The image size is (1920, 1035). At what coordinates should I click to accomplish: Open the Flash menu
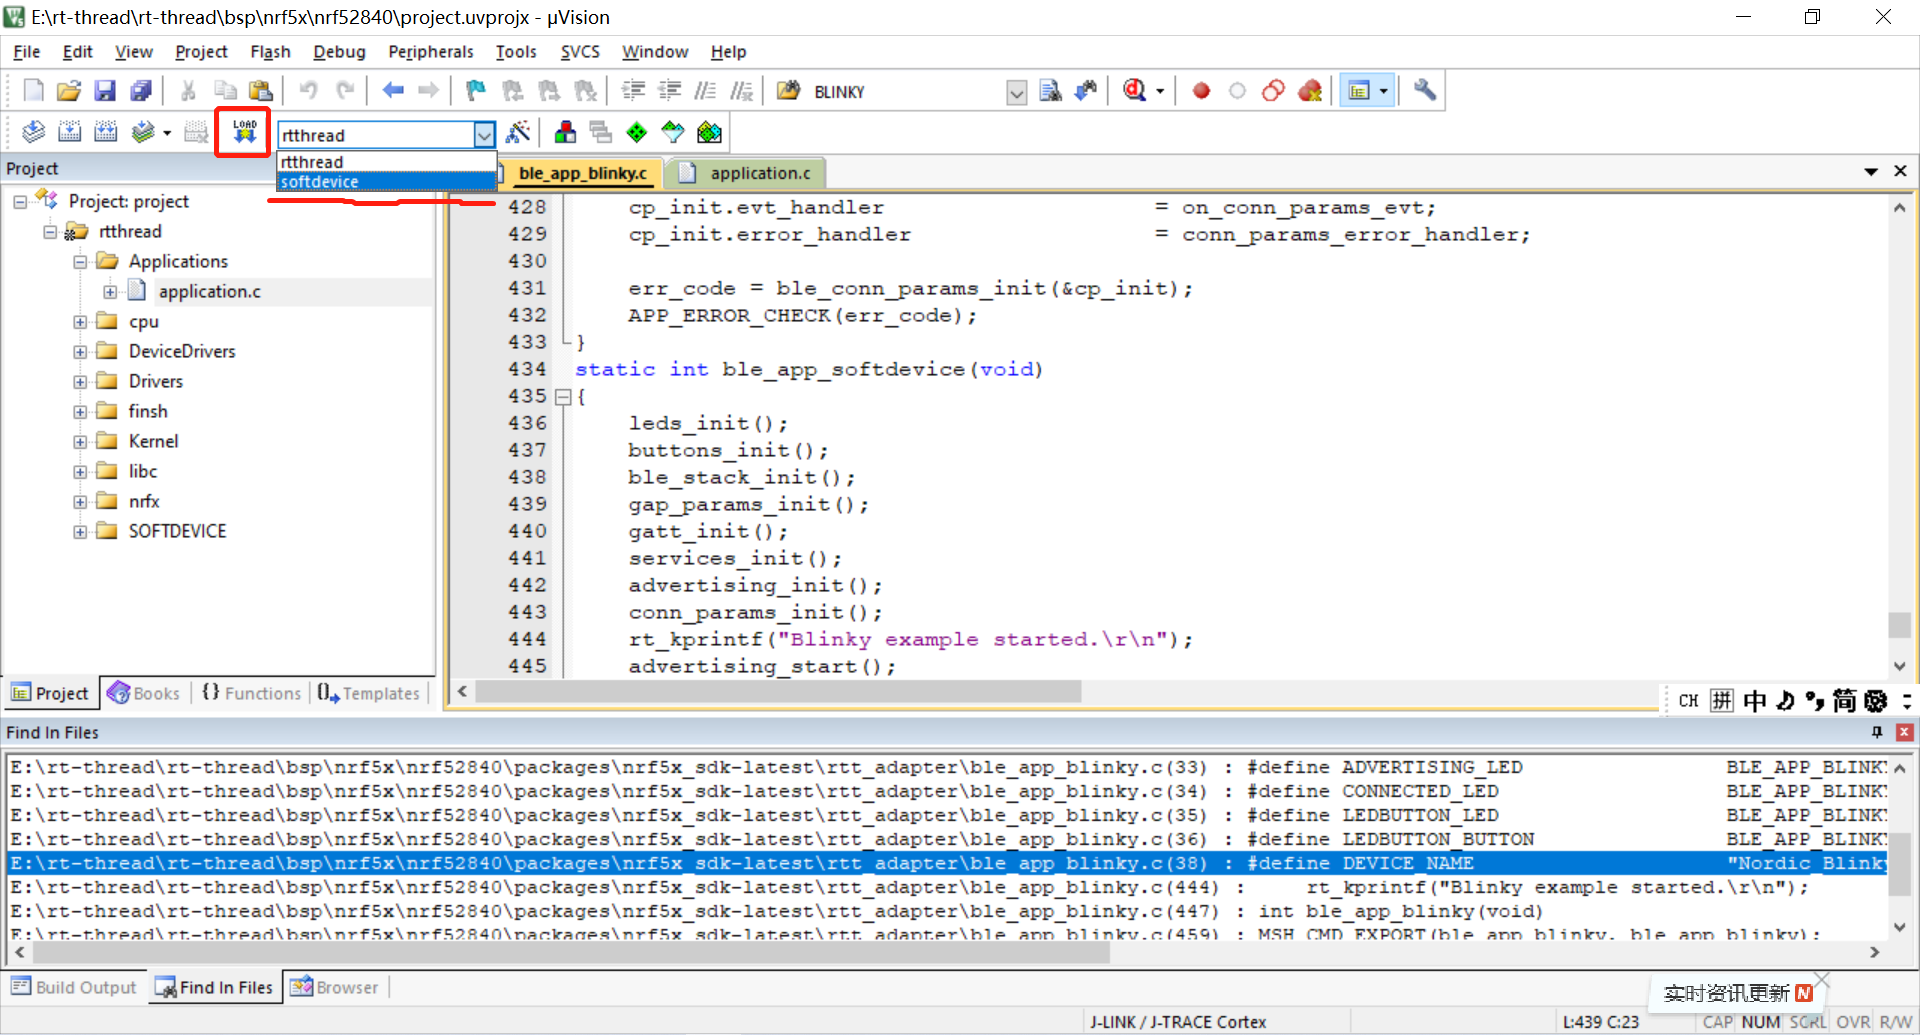[x=270, y=52]
